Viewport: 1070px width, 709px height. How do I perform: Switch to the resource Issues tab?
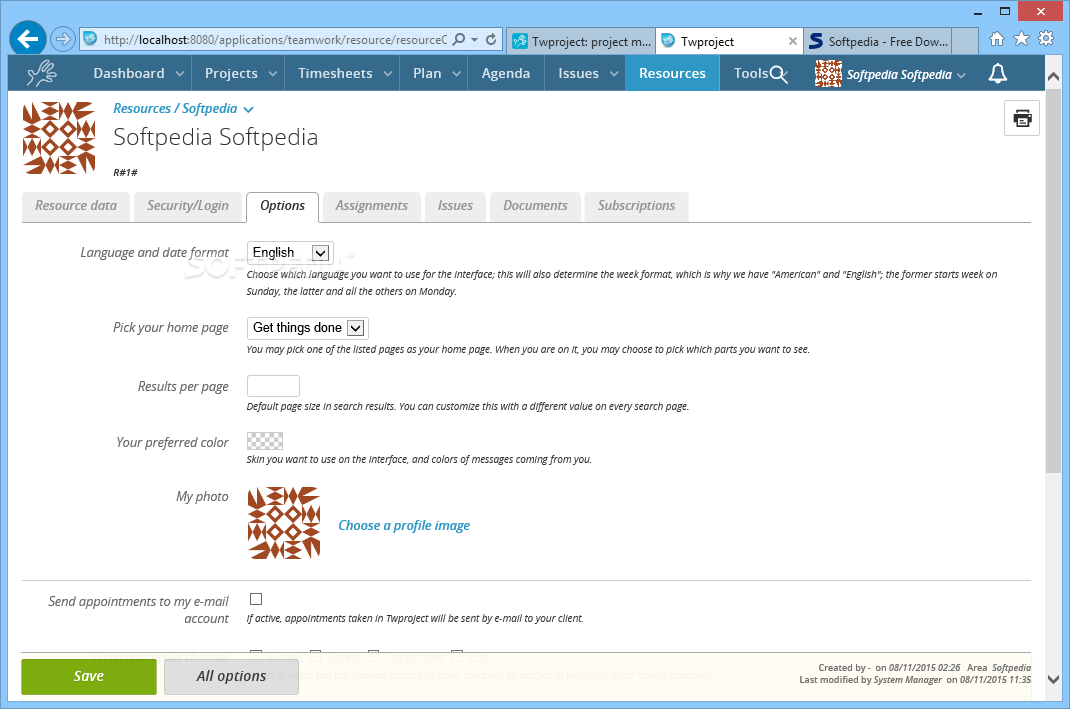(455, 206)
